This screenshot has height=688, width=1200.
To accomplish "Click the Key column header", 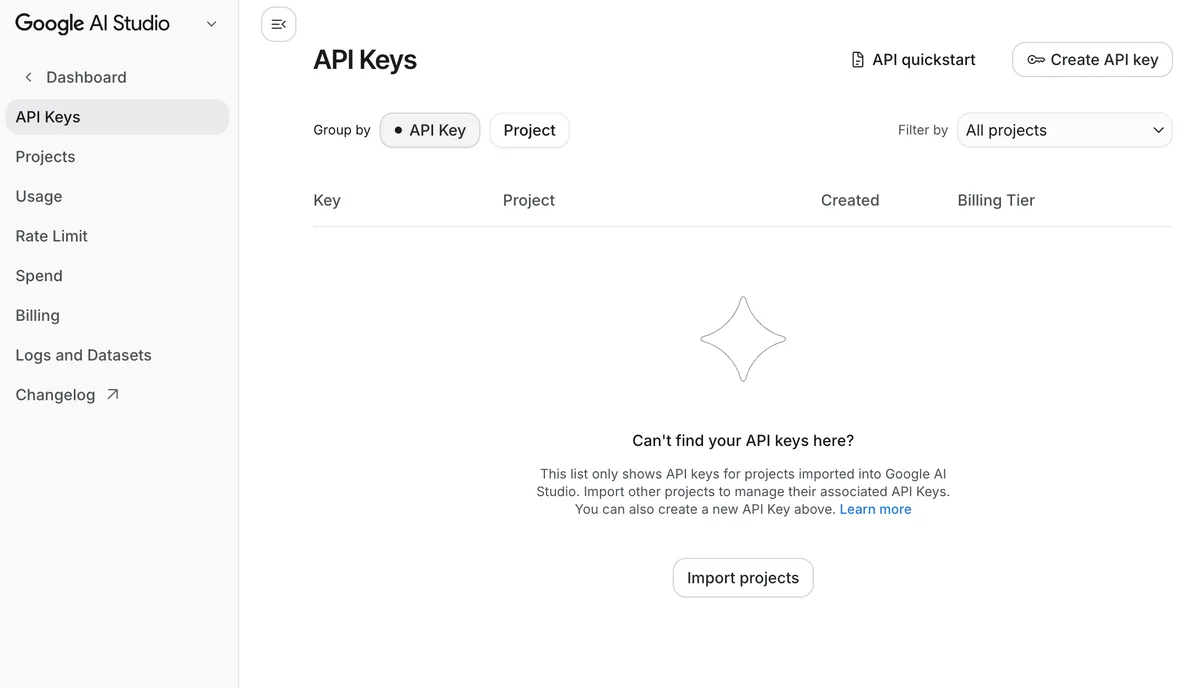I will [327, 200].
